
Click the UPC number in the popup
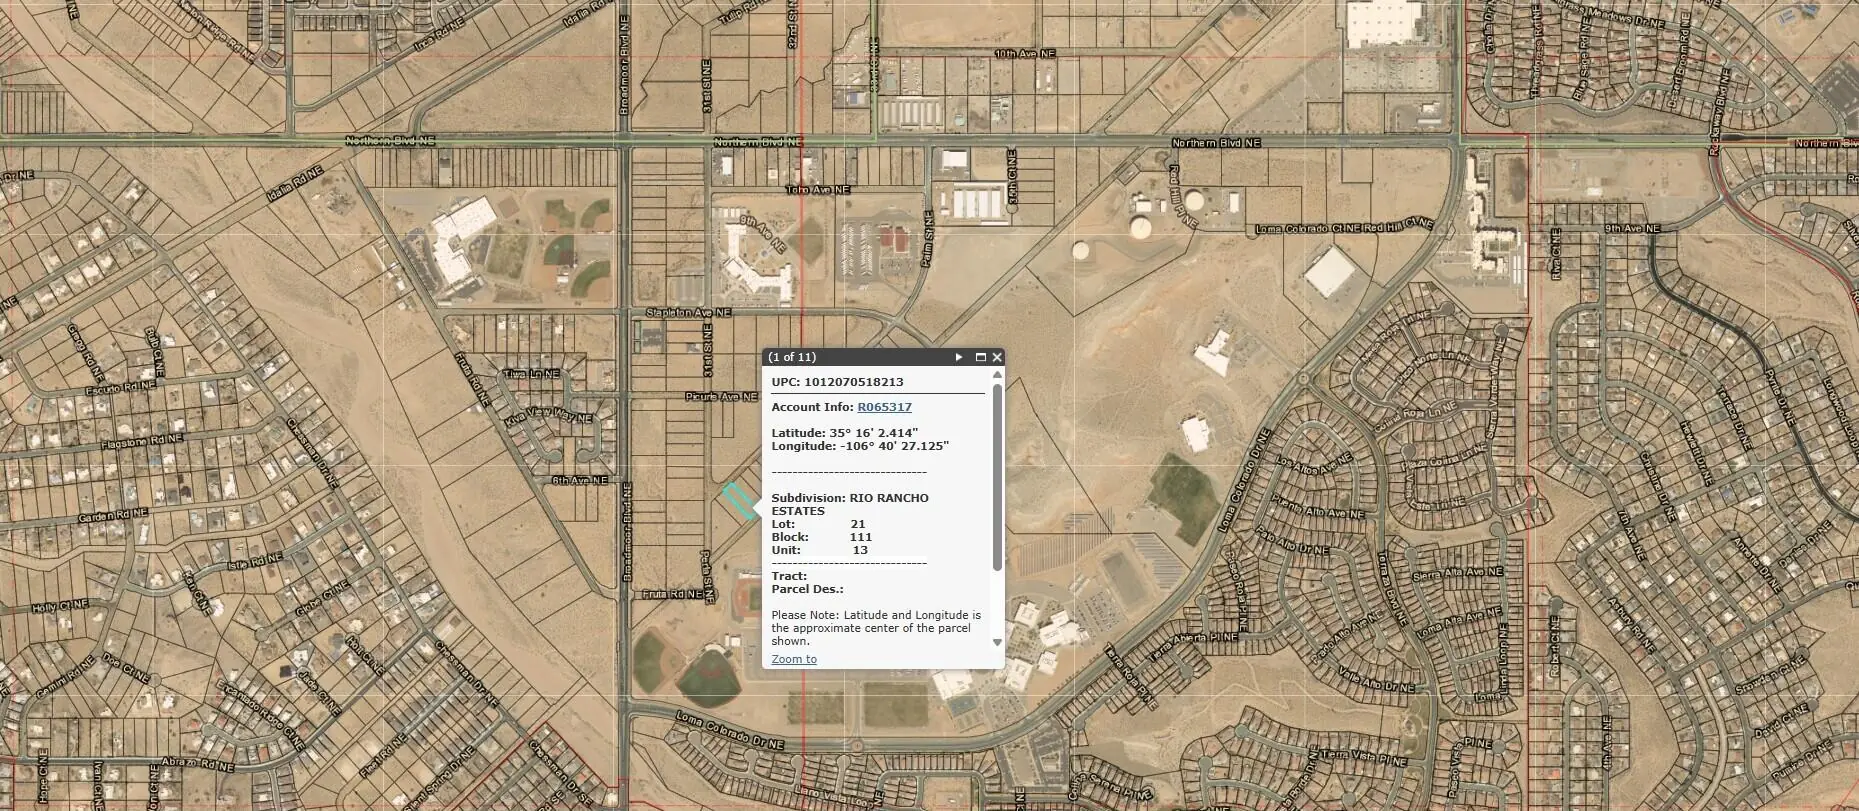[x=853, y=382]
